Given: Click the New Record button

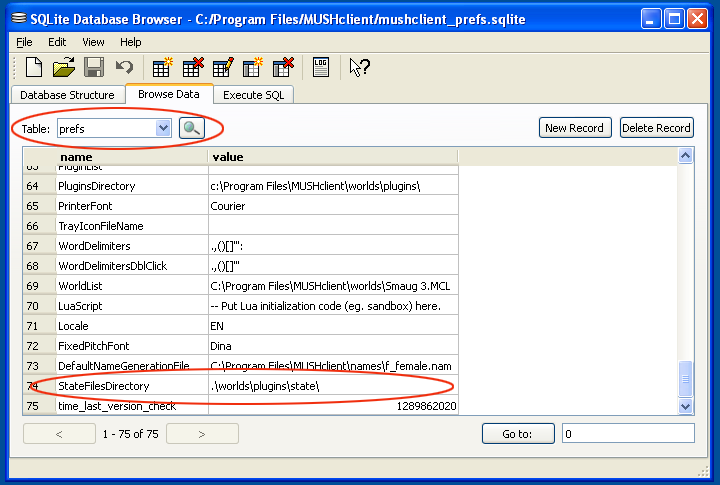Looking at the screenshot, I should pyautogui.click(x=575, y=128).
